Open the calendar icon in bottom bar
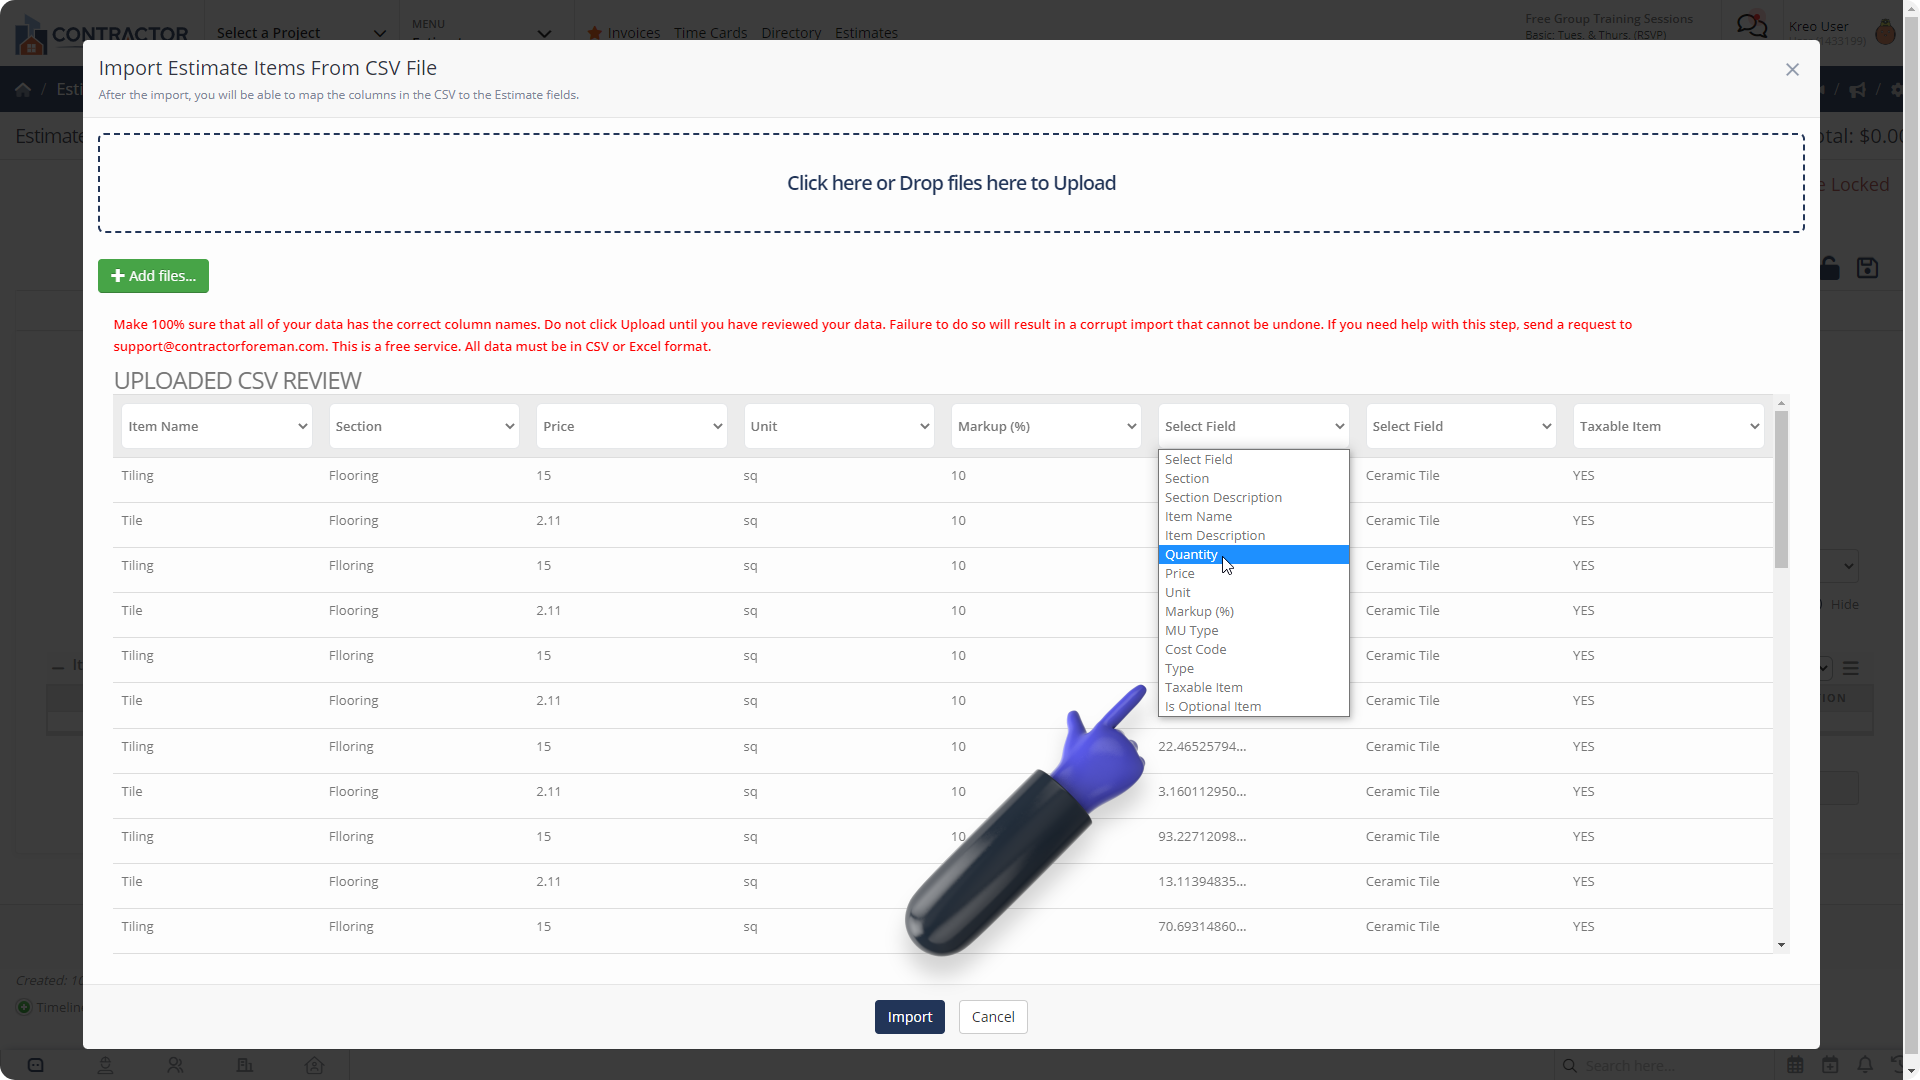1920x1080 pixels. pos(1795,1065)
